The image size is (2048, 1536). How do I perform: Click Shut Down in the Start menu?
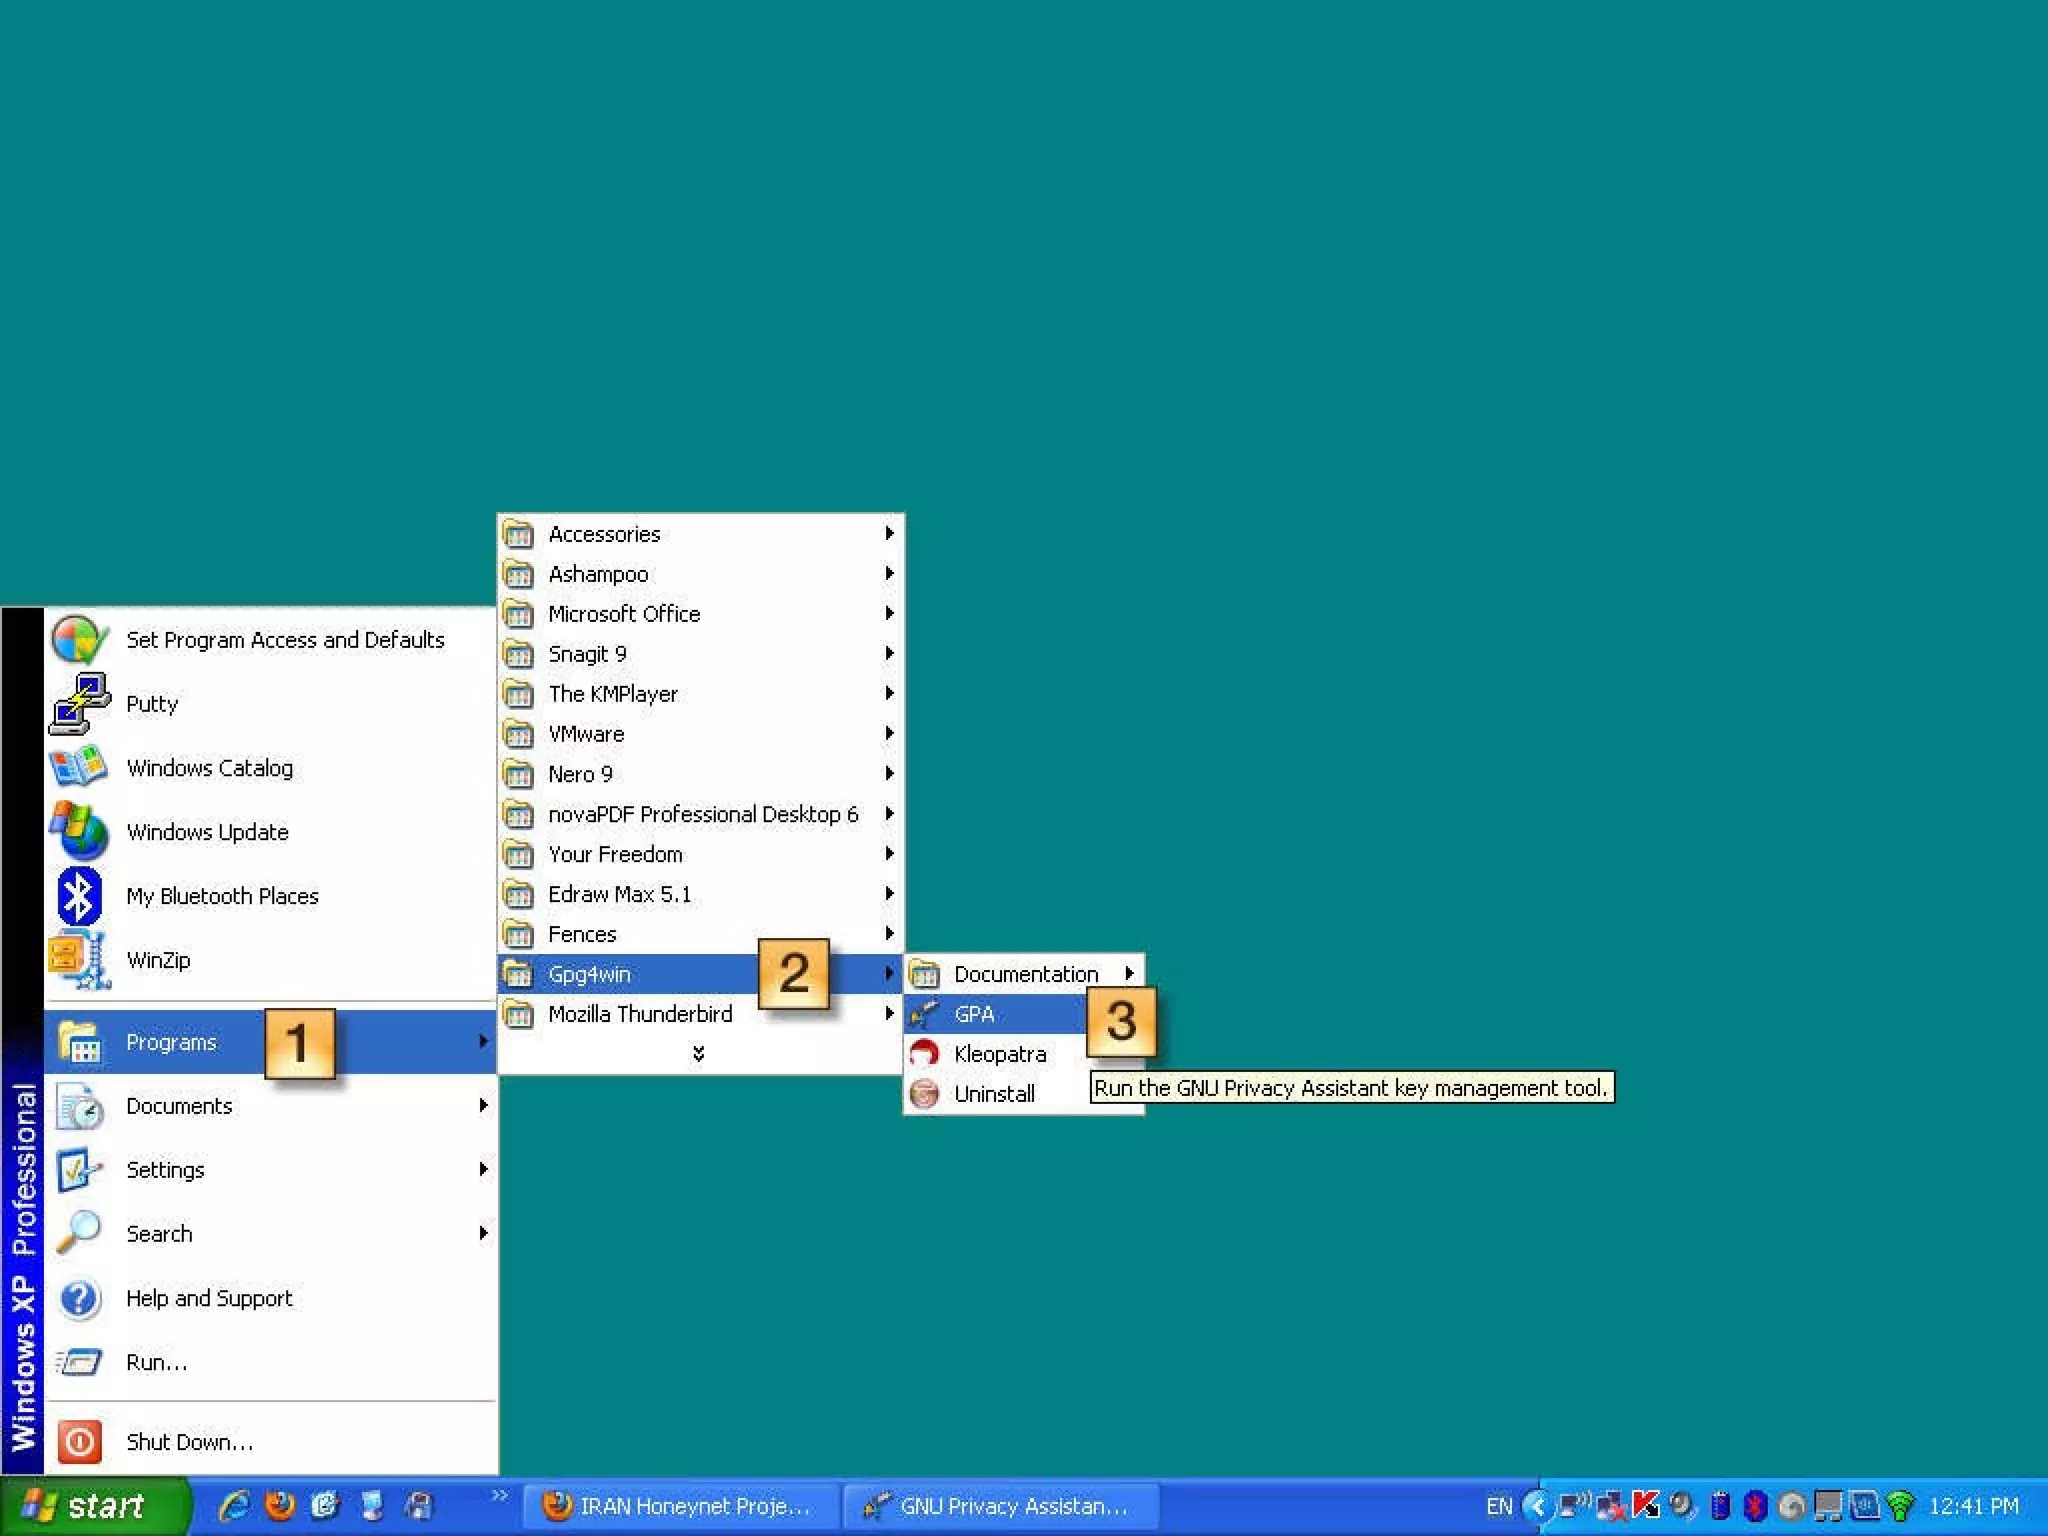189,1442
